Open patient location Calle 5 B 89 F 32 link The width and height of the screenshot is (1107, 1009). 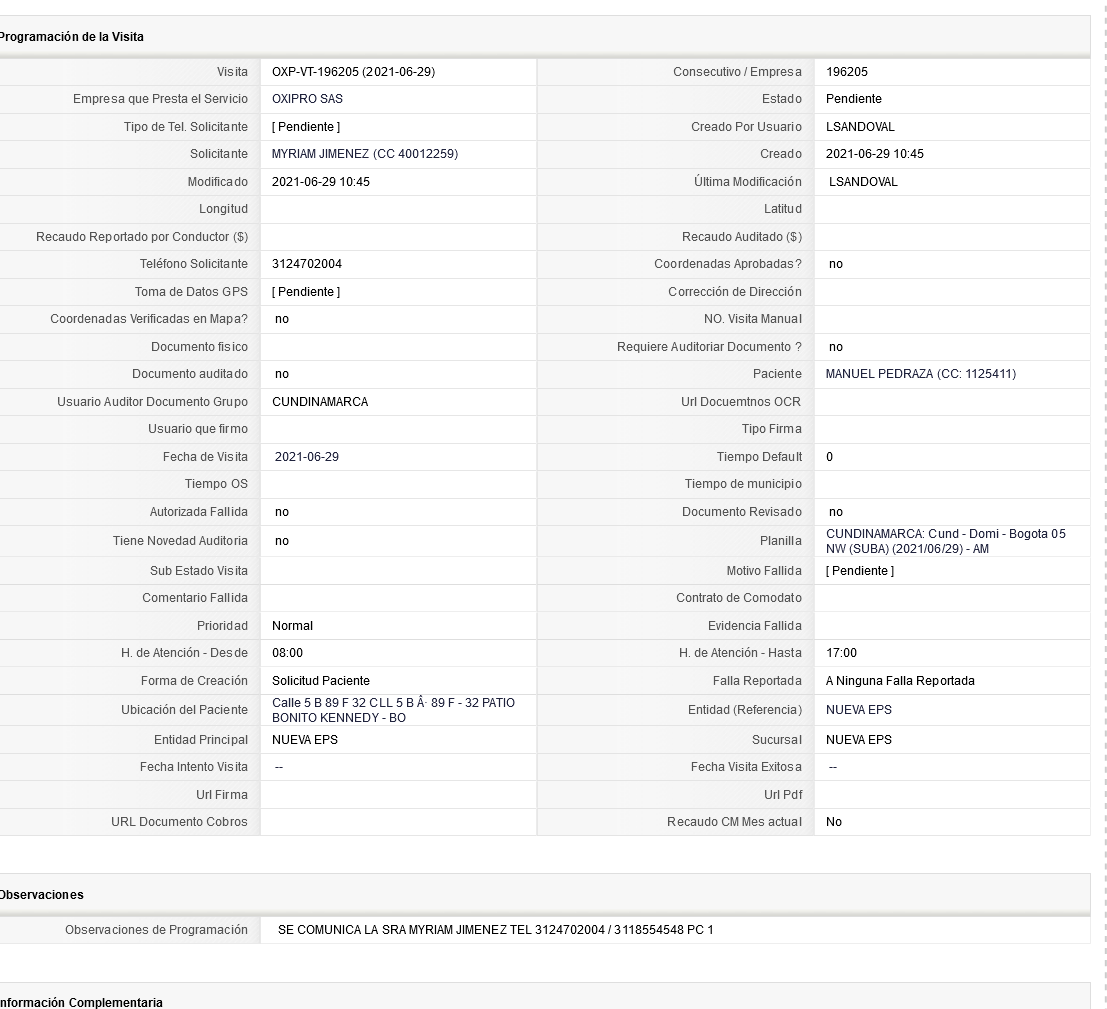393,710
